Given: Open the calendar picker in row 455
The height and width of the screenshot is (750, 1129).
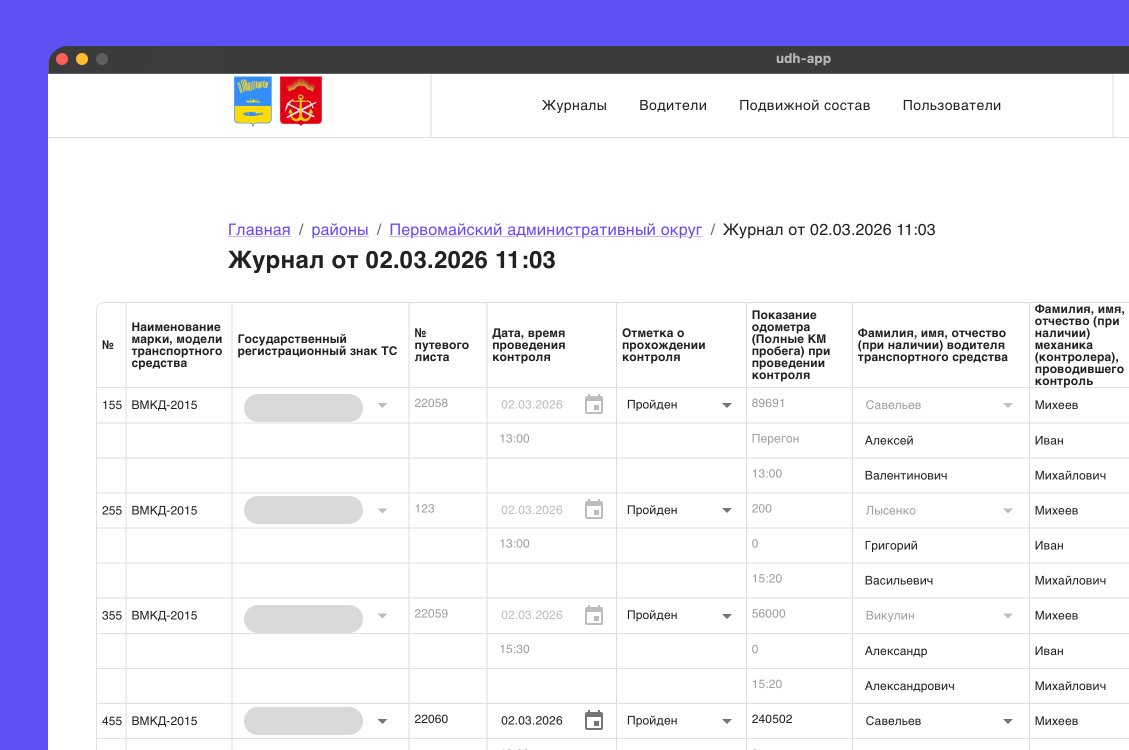Looking at the screenshot, I should (594, 720).
